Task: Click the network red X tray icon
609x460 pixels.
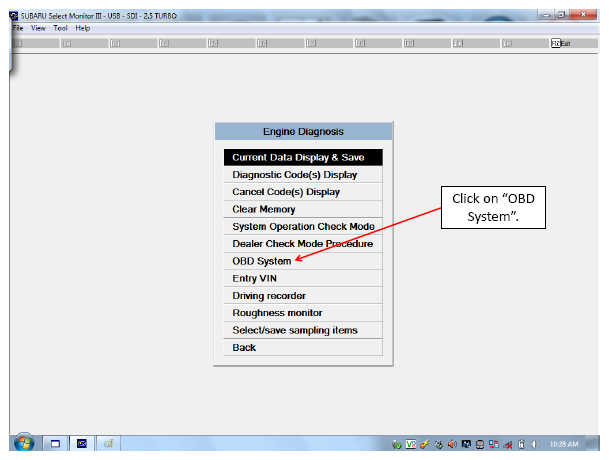Action: 508,444
